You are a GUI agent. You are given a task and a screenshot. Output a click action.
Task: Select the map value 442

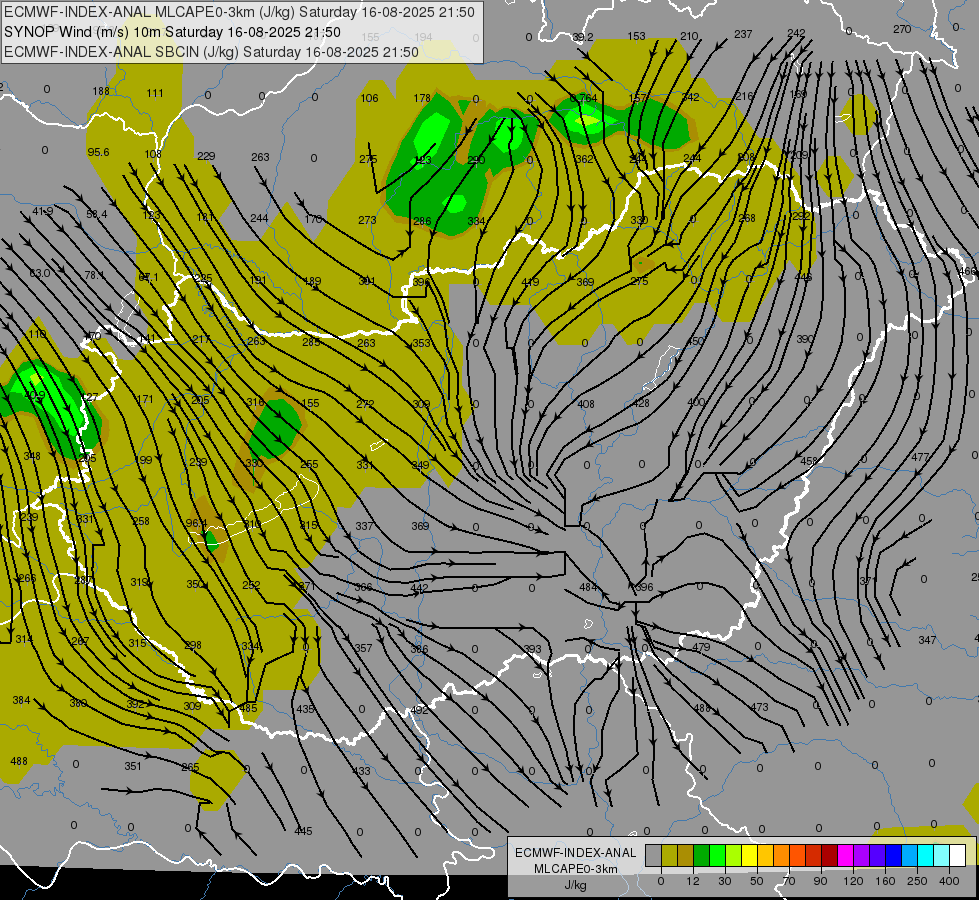pos(420,588)
